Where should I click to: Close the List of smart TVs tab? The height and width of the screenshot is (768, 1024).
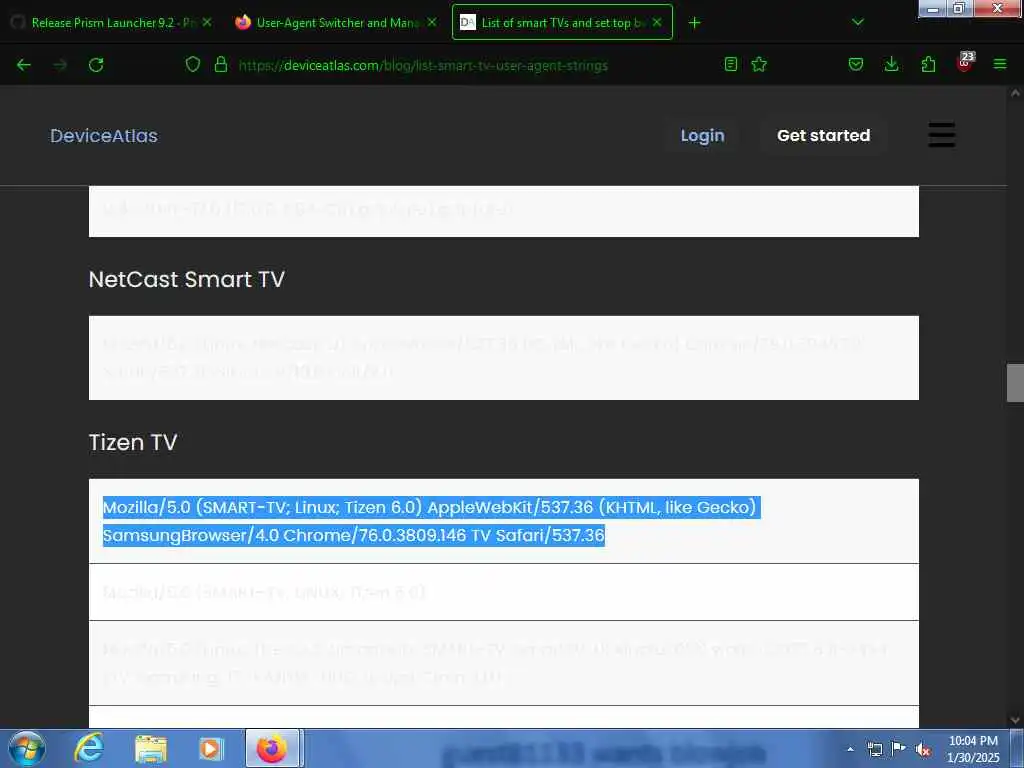(x=657, y=22)
